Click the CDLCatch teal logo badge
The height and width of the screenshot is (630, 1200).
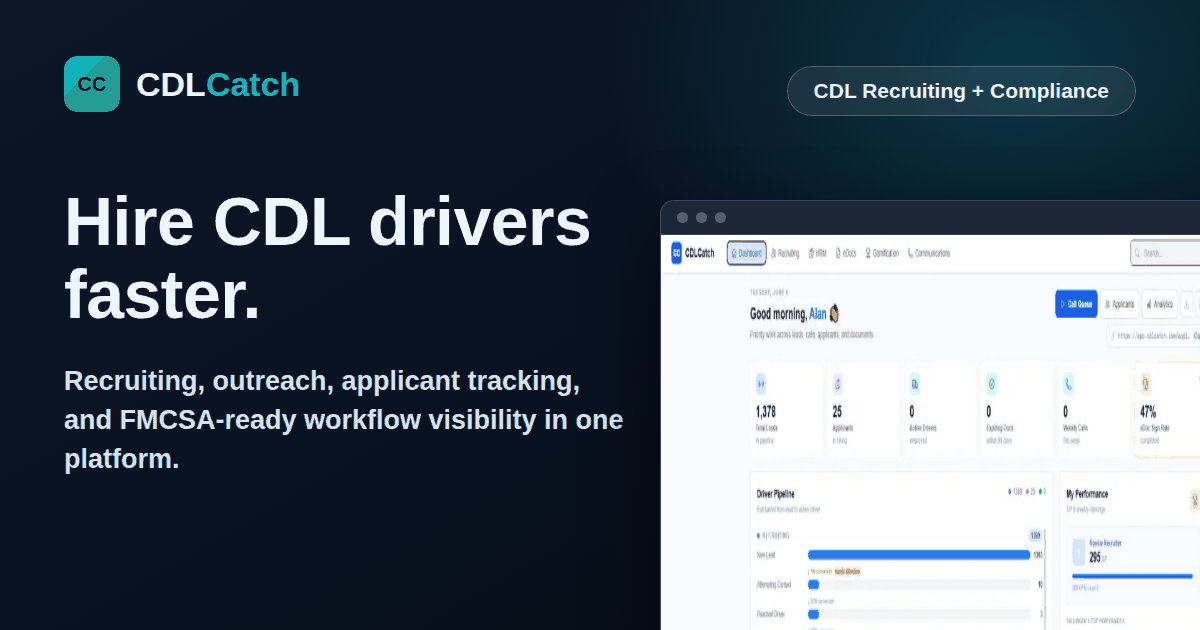click(92, 84)
